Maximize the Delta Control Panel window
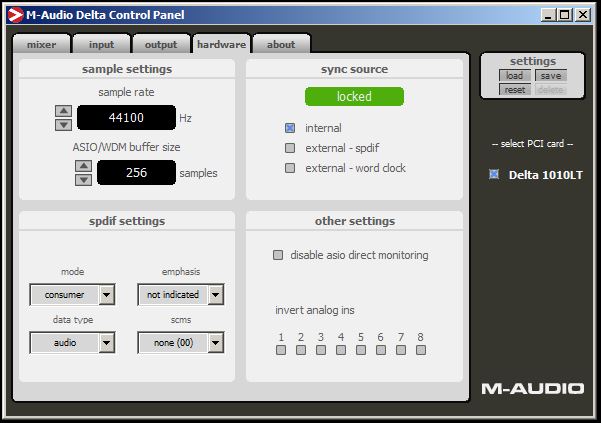 [x=565, y=15]
